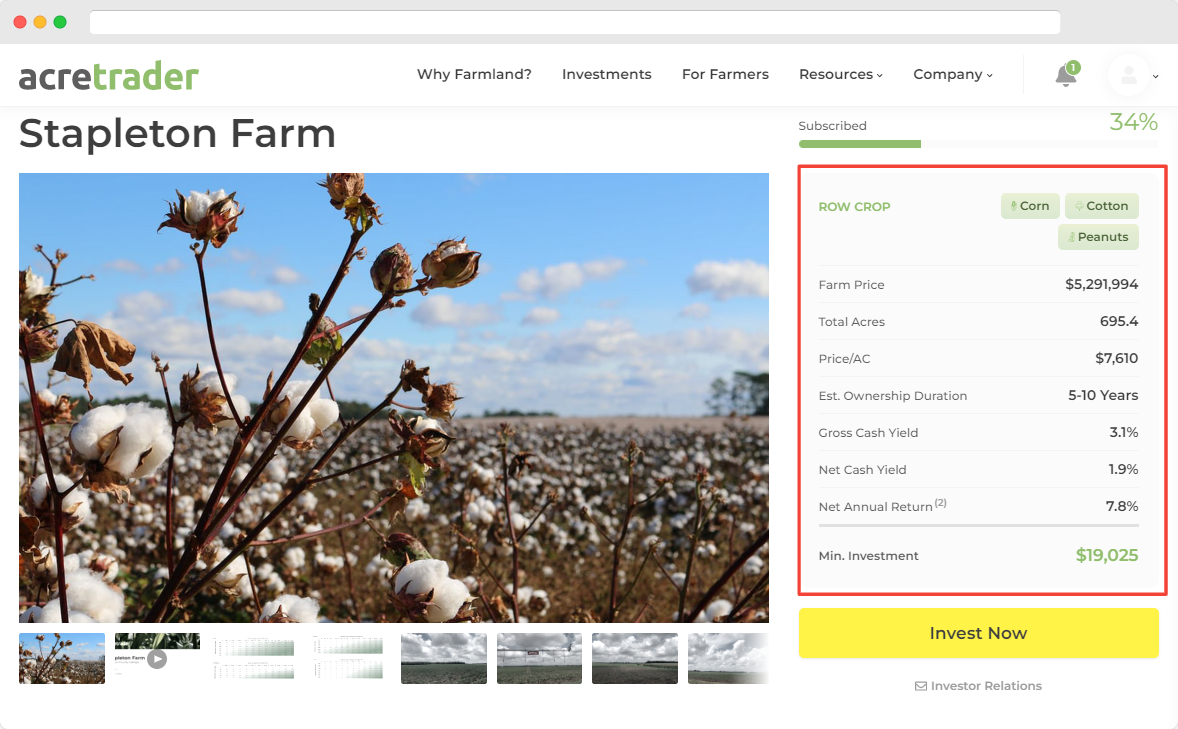Click the profile avatar icon
Screen dimensions: 1178x729
[x=1128, y=74]
